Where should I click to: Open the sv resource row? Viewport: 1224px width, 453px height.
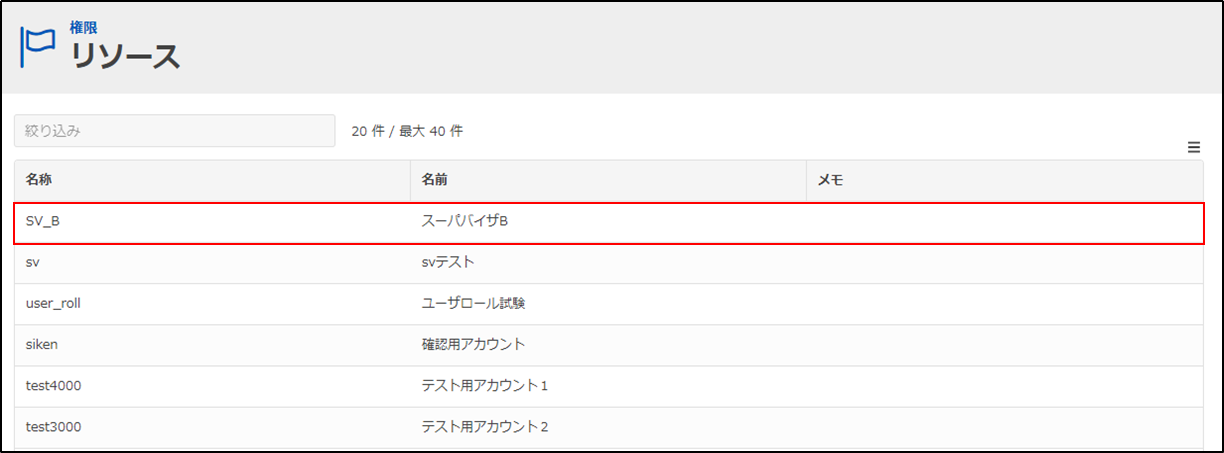[32, 262]
